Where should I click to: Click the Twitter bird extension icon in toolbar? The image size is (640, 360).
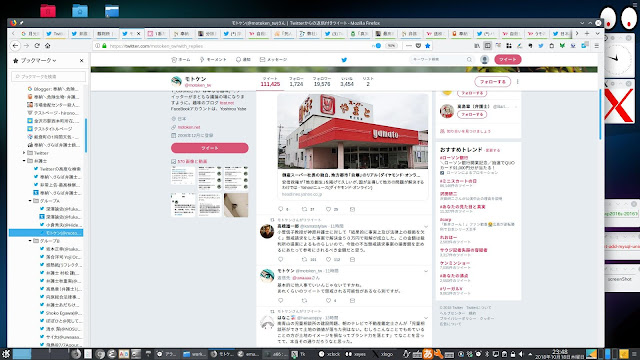540,46
